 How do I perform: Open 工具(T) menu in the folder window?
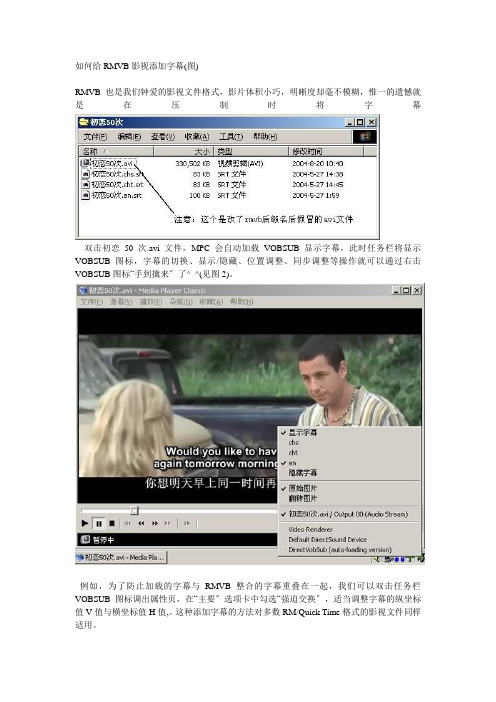point(231,137)
